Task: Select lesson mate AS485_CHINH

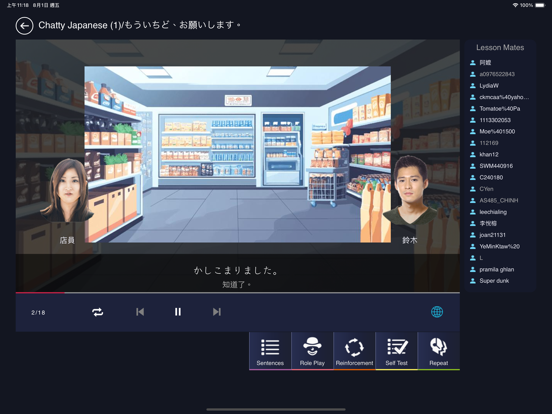Action: click(x=498, y=200)
